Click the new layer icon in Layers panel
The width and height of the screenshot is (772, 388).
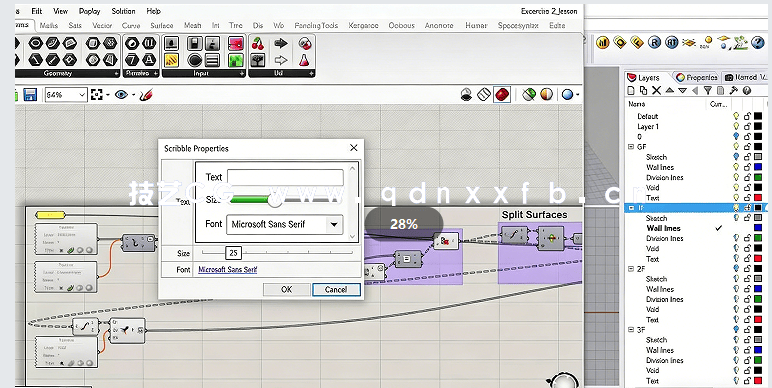[631, 90]
